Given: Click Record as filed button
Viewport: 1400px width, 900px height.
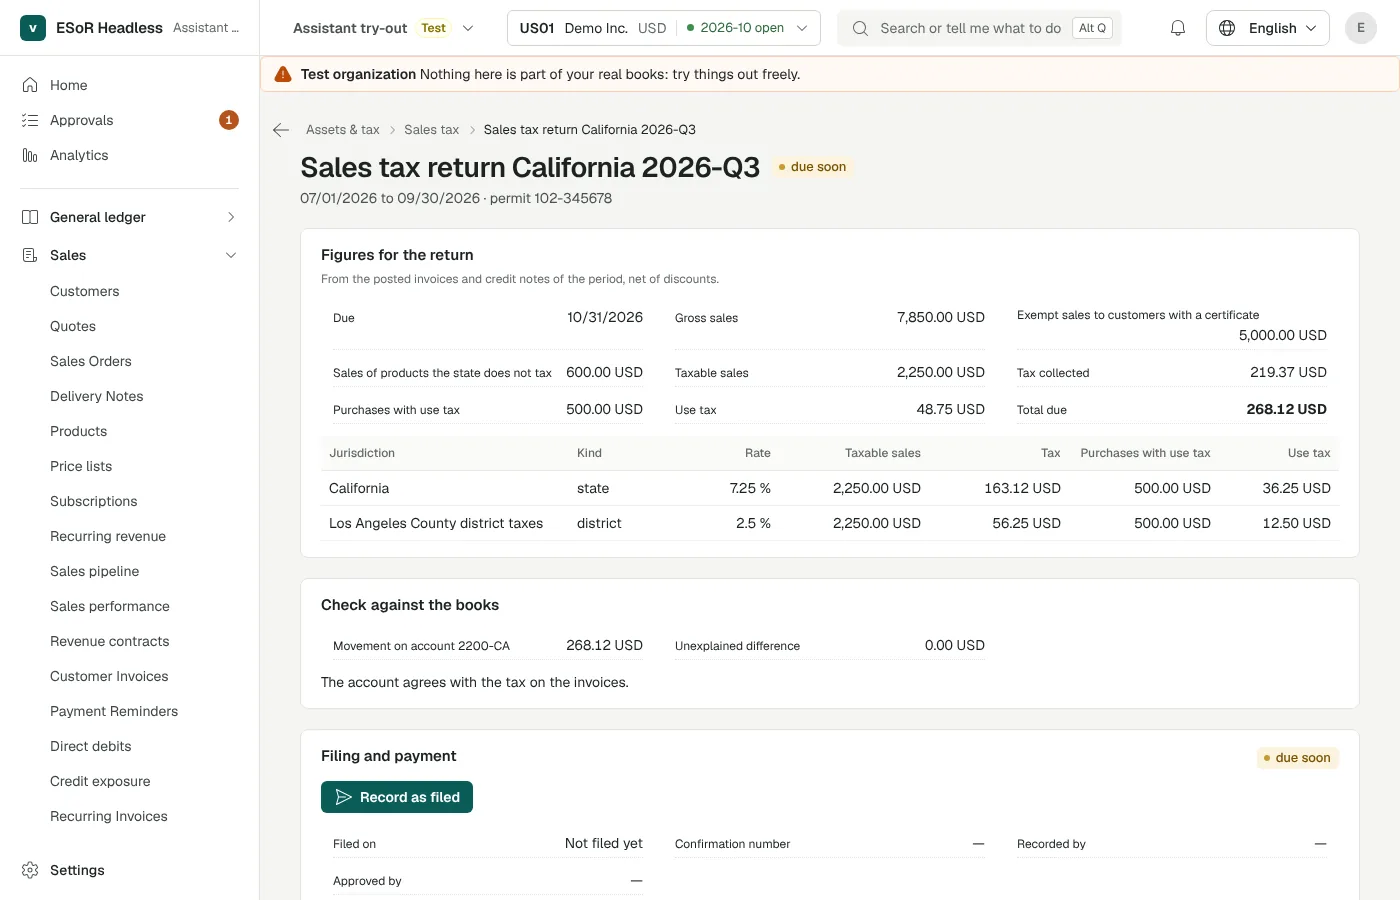Looking at the screenshot, I should click(397, 797).
